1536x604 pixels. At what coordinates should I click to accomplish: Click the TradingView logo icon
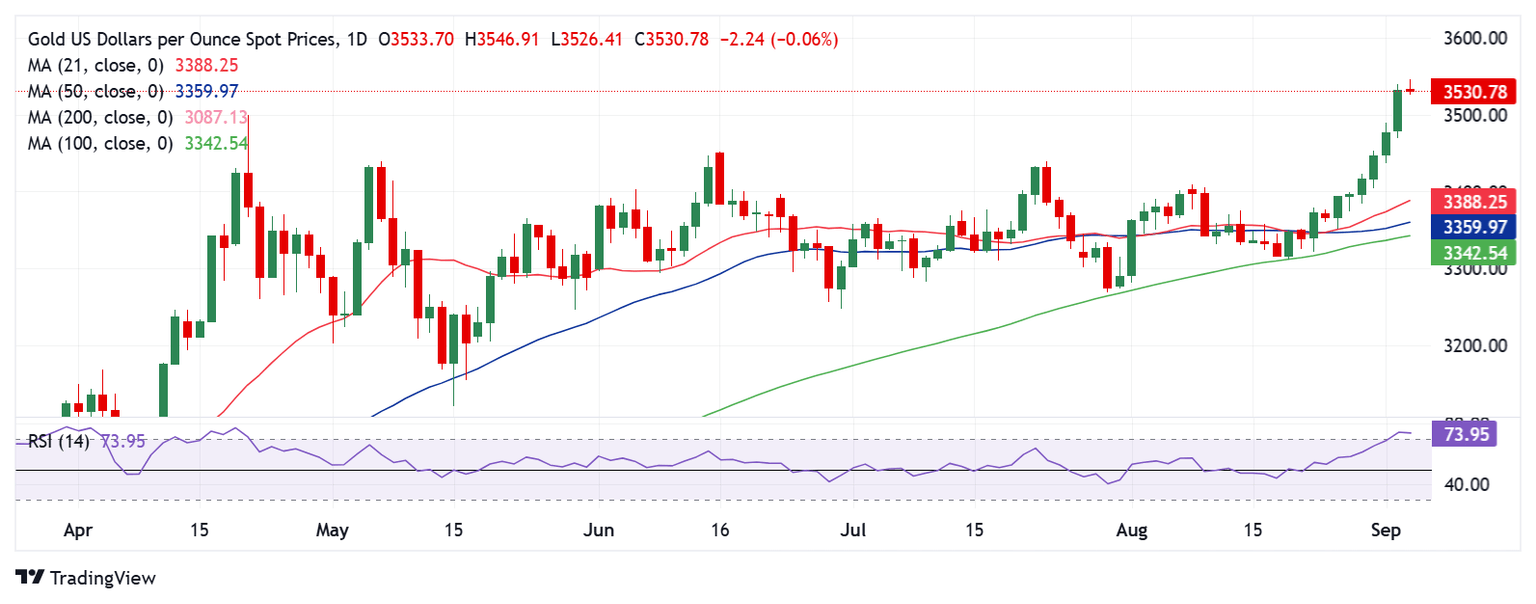(30, 578)
